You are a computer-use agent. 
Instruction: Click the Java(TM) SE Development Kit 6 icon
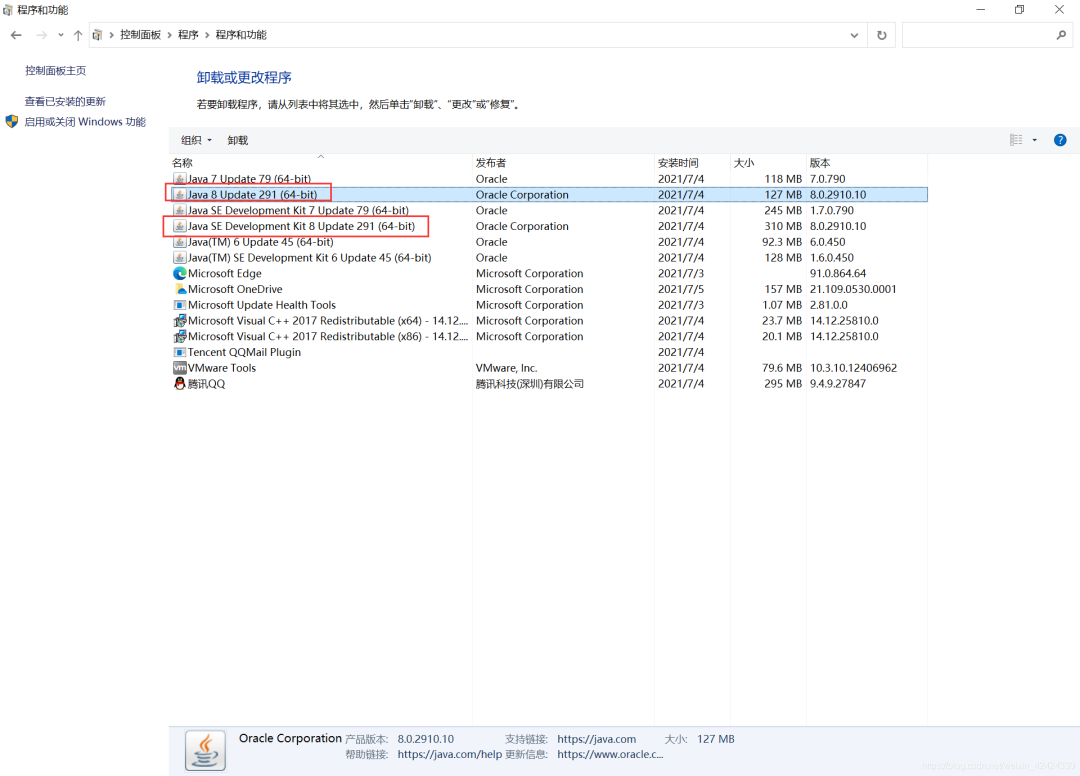(x=180, y=258)
